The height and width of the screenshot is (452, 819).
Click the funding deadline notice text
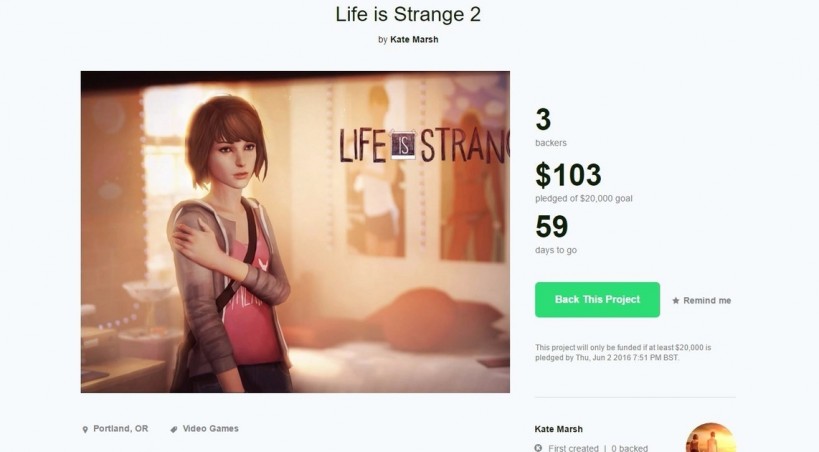tap(623, 352)
